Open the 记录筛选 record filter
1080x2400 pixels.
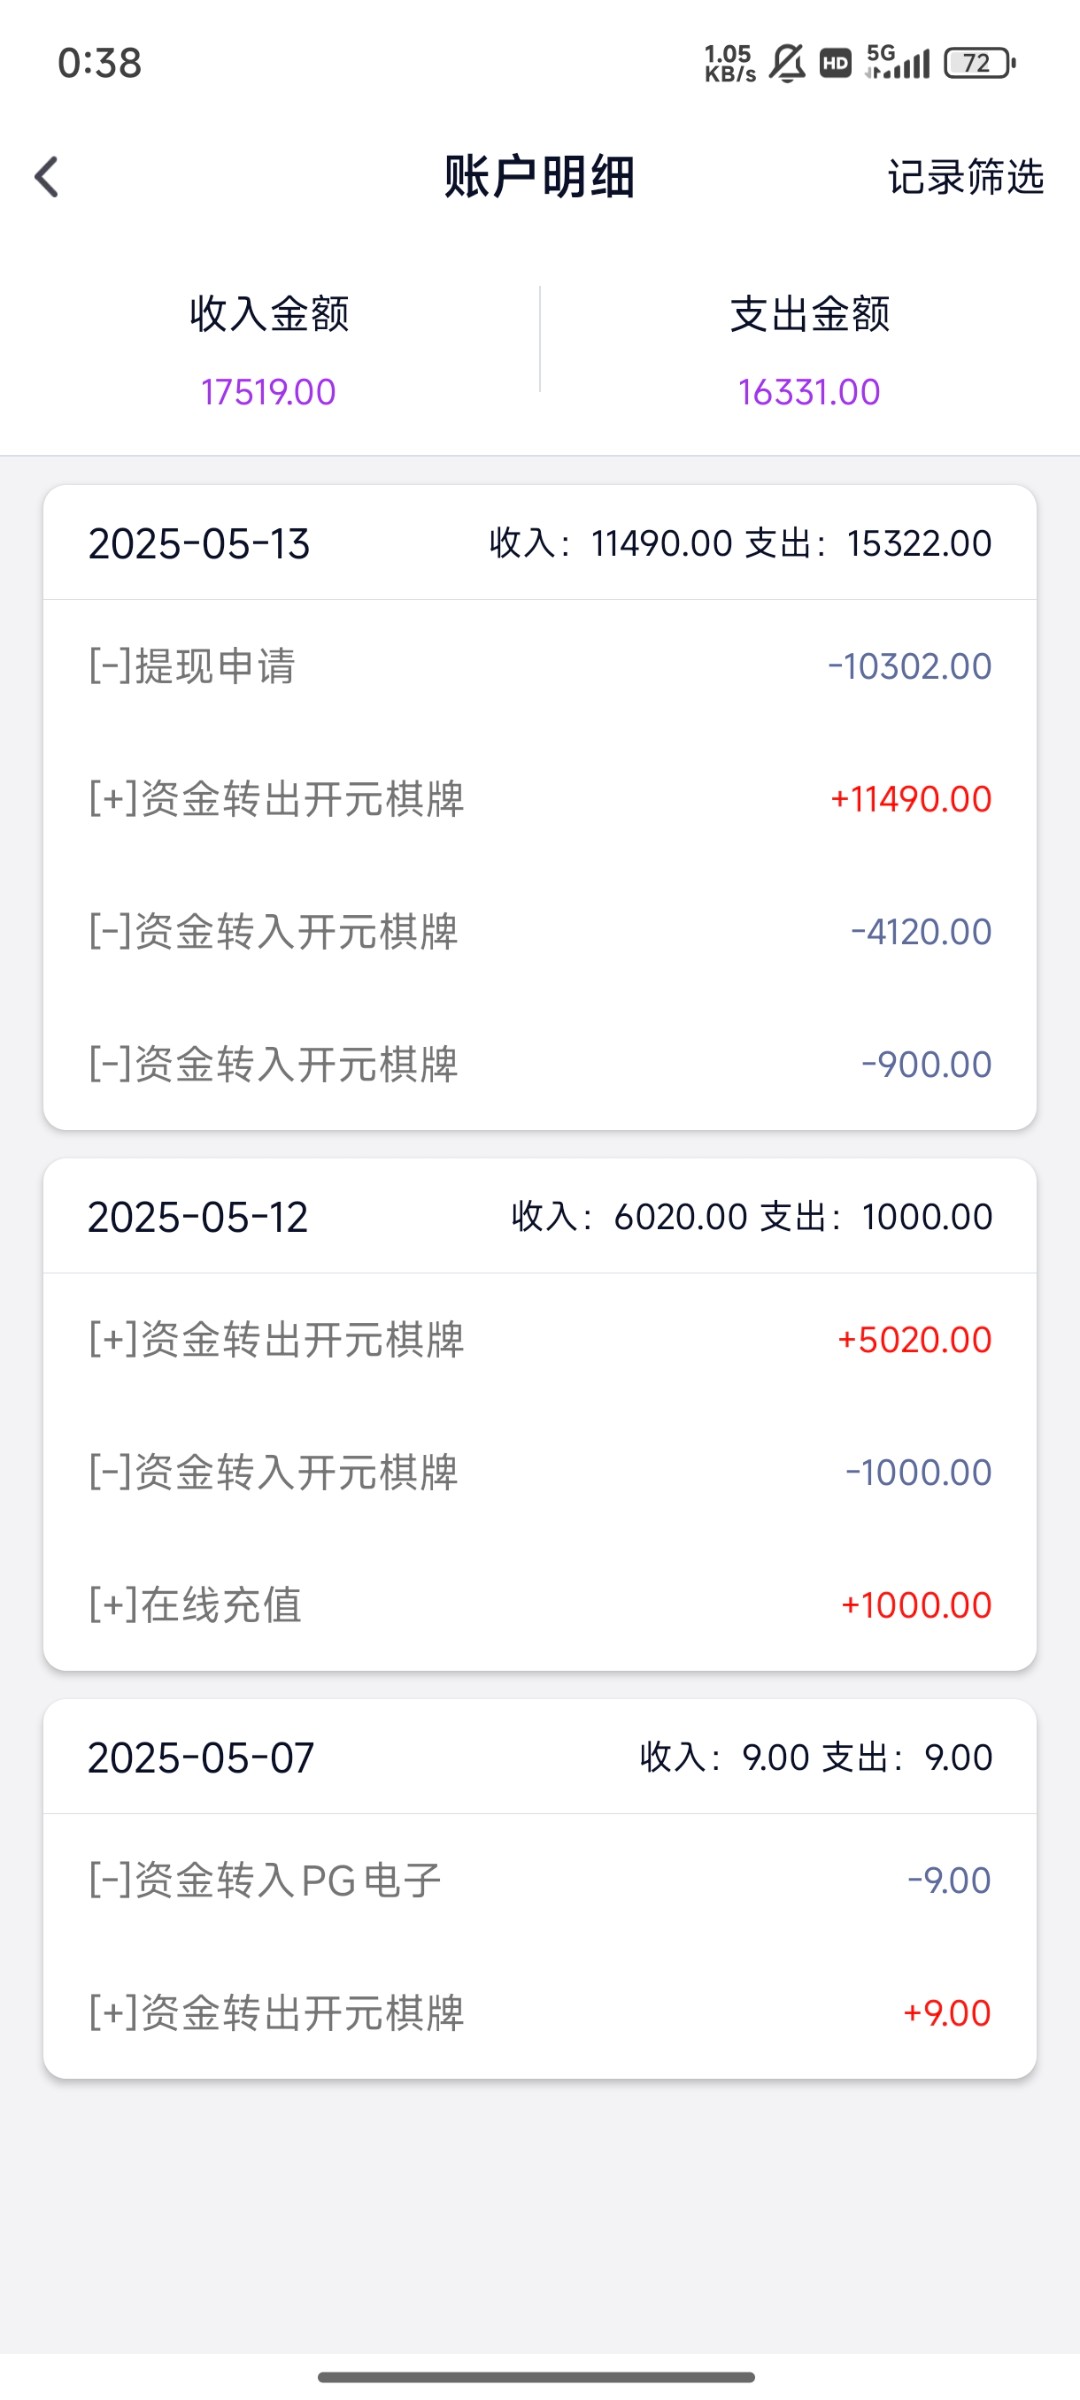(965, 177)
